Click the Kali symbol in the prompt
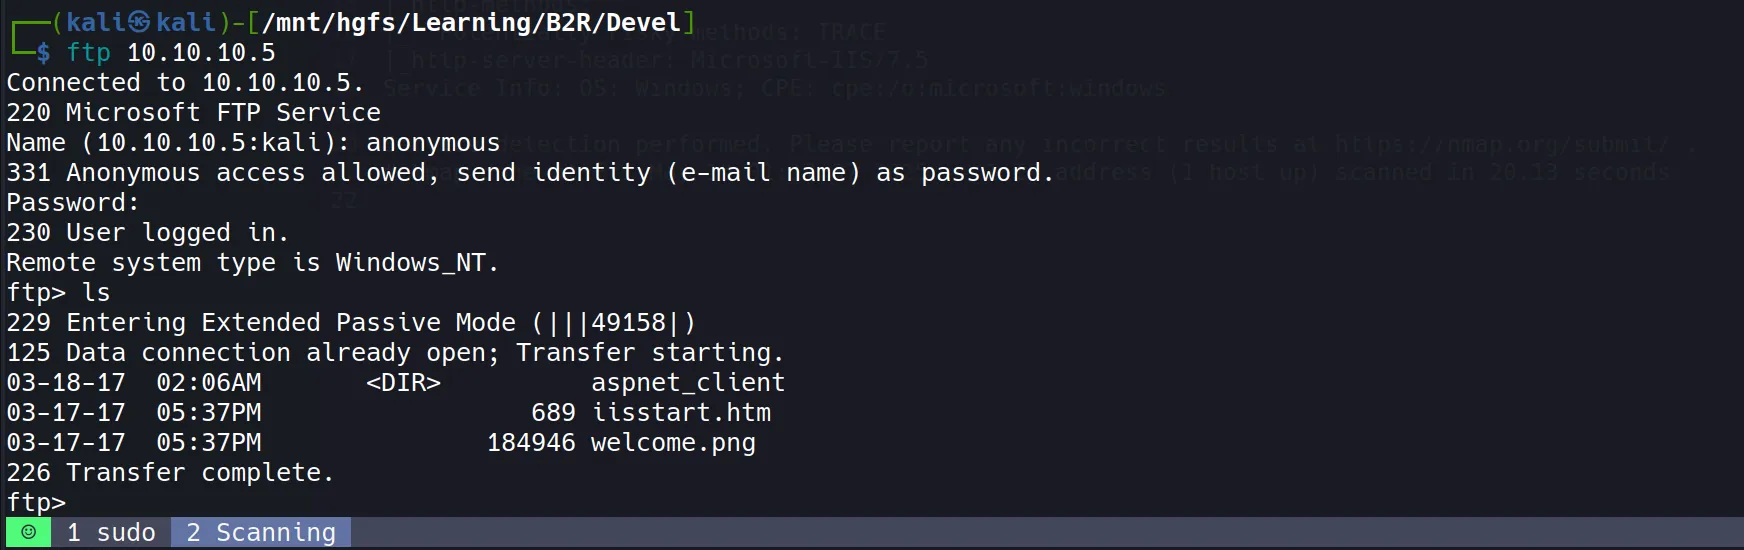The image size is (1744, 550). [x=140, y=22]
